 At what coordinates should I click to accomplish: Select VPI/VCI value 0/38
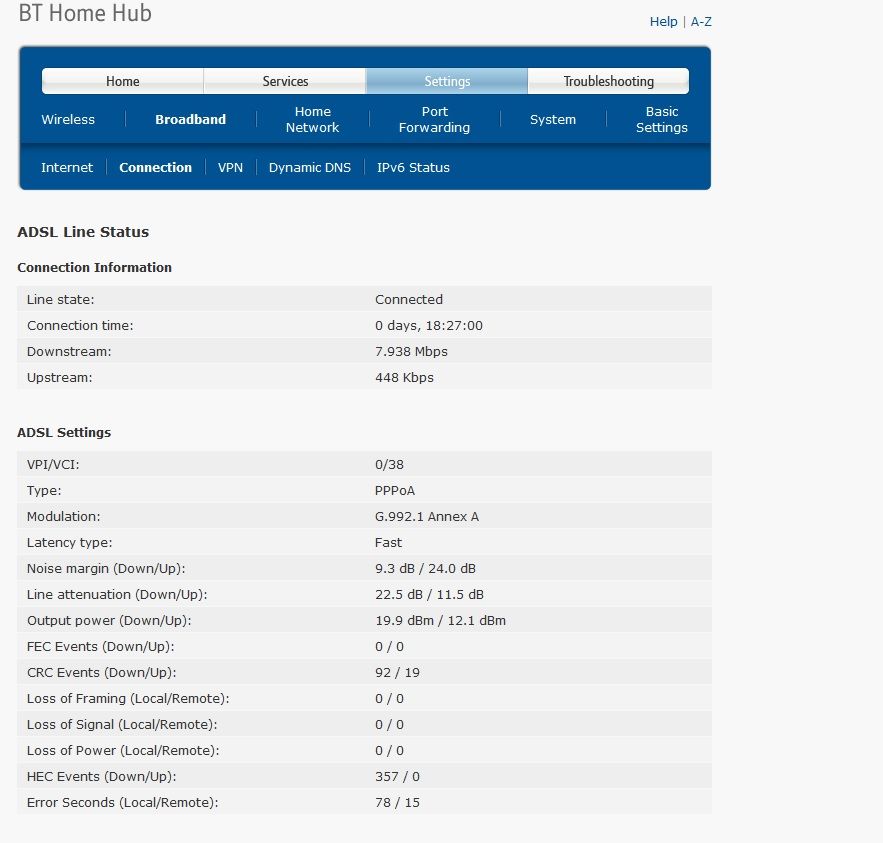click(389, 465)
